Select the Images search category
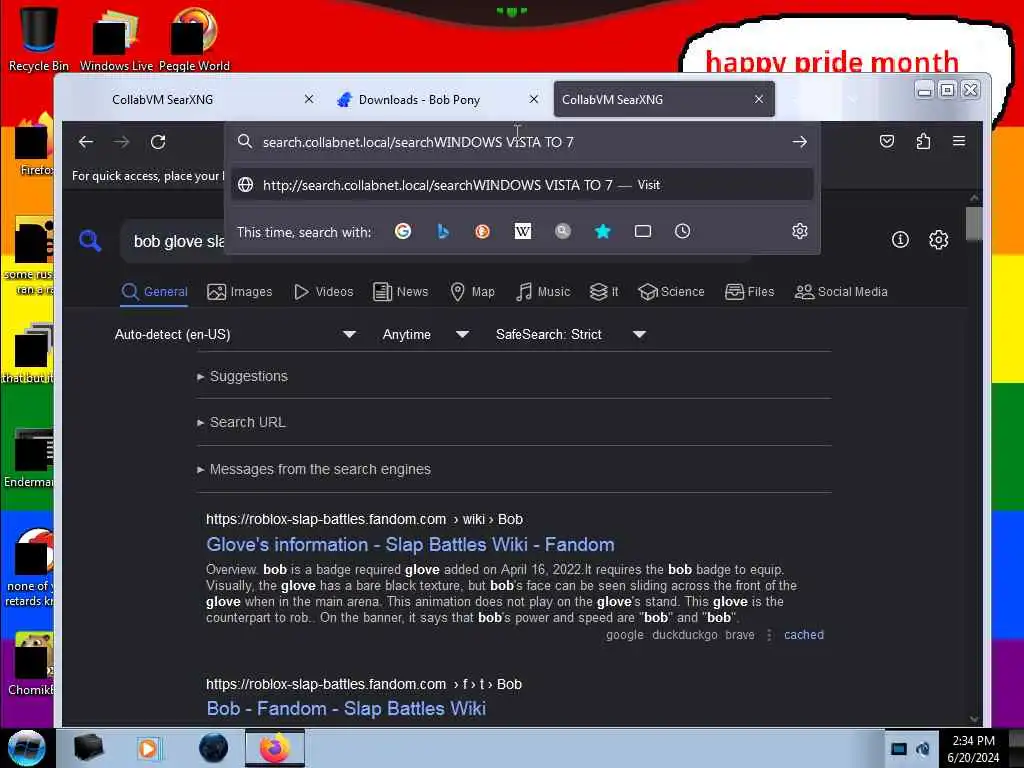Image resolution: width=1024 pixels, height=768 pixels. point(240,292)
